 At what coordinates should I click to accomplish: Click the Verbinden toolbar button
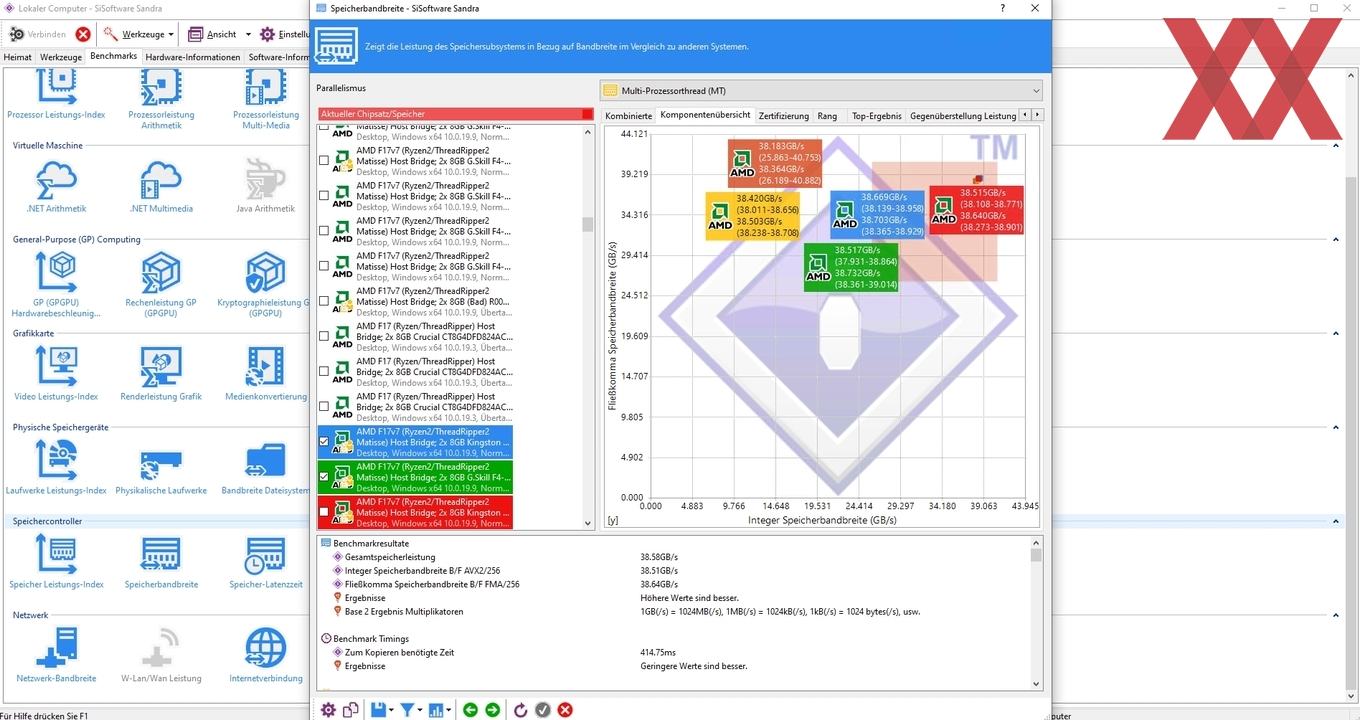(x=38, y=34)
